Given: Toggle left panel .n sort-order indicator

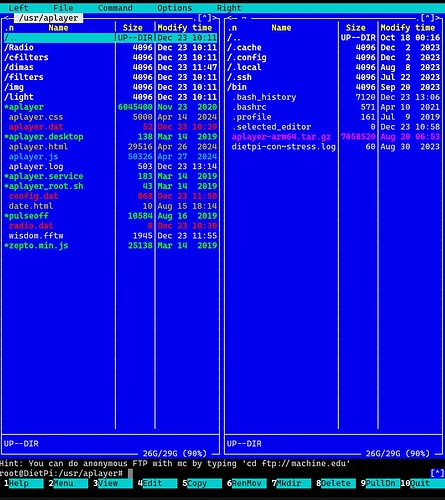Looking at the screenshot, I should [x=9, y=28].
